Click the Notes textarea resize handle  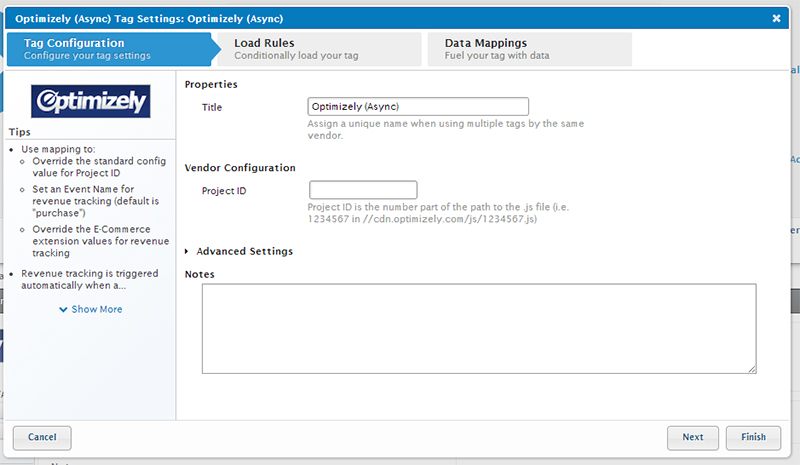tap(750, 368)
